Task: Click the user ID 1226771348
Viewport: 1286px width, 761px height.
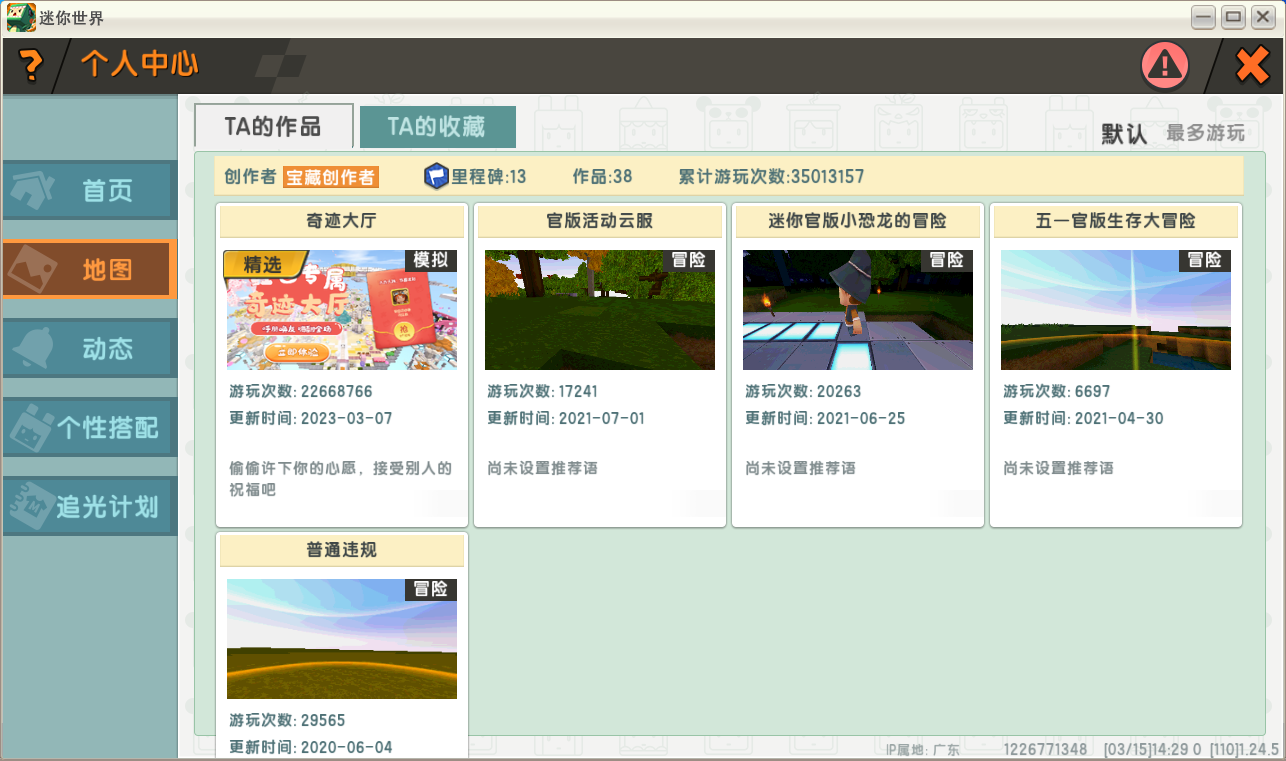Action: click(x=1045, y=749)
